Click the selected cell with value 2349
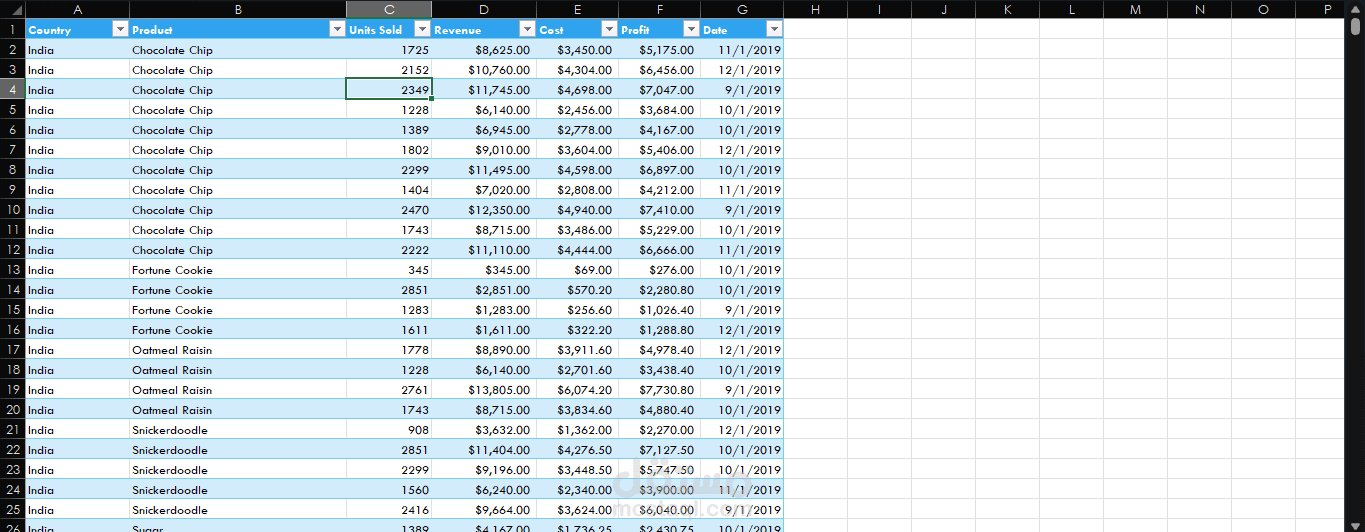This screenshot has width=1365, height=532. tap(389, 89)
